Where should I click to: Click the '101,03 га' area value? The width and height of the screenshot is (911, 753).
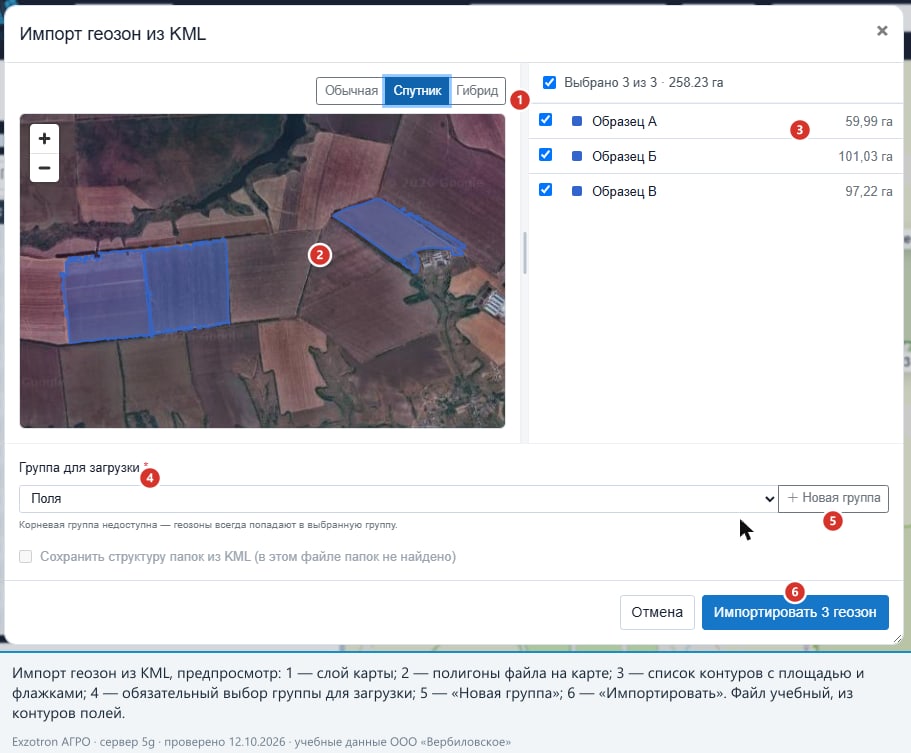865,156
